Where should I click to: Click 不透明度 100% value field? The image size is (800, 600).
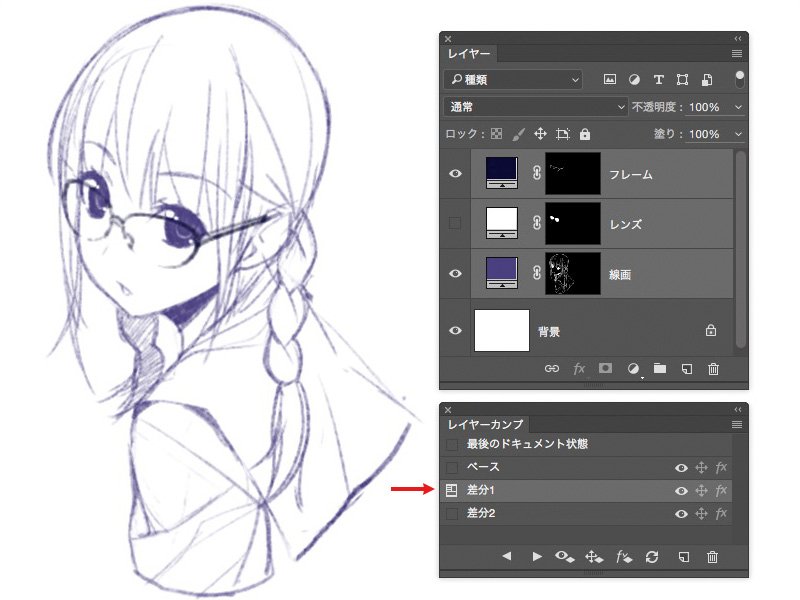pos(705,107)
